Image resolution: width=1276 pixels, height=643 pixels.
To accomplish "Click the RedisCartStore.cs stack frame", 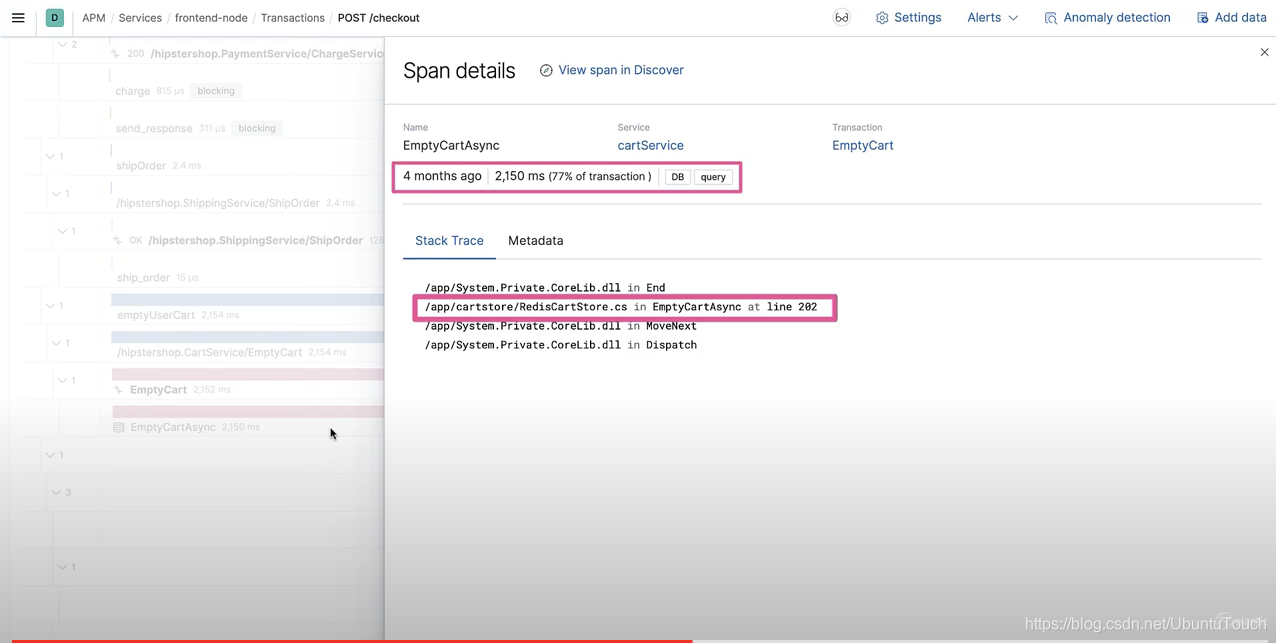I will 621,307.
